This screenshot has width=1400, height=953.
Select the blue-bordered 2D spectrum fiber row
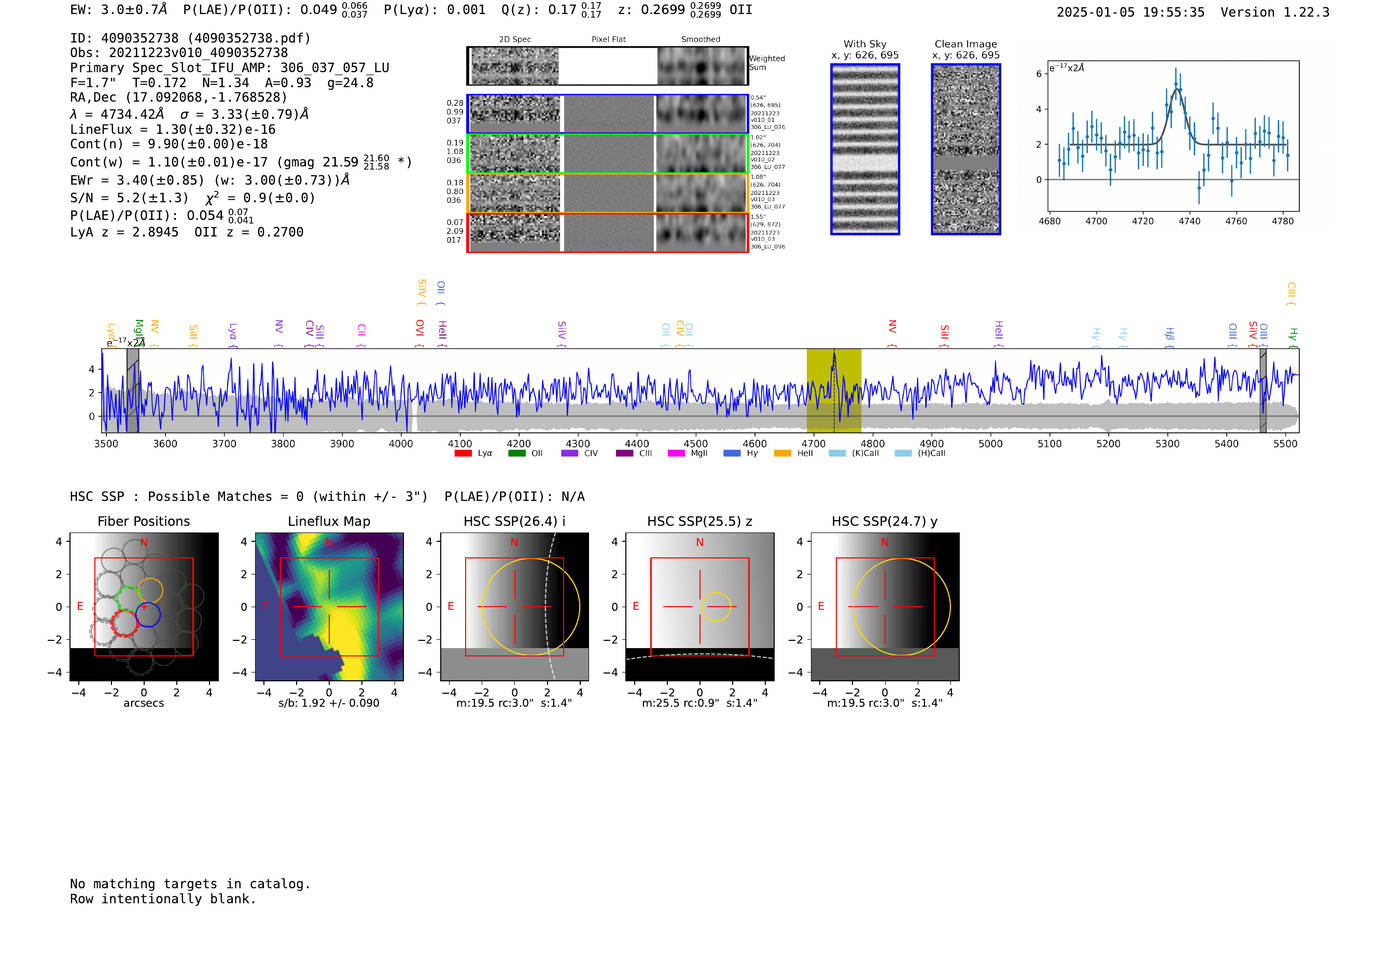point(607,114)
